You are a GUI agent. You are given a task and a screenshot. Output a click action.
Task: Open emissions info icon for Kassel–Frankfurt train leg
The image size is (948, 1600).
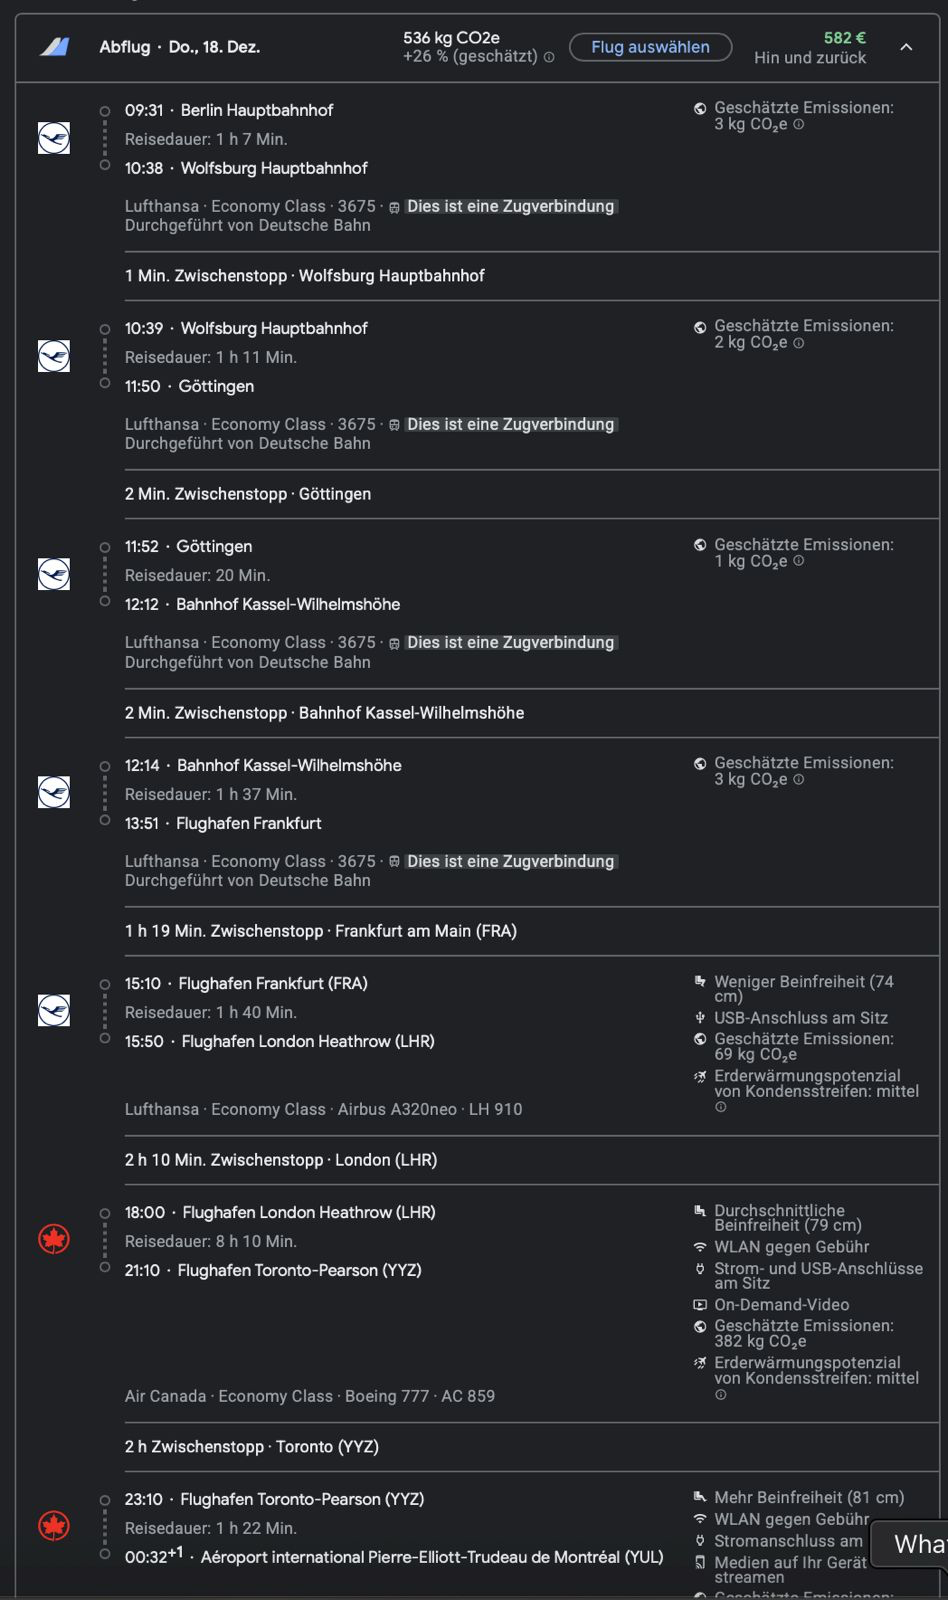click(x=799, y=780)
